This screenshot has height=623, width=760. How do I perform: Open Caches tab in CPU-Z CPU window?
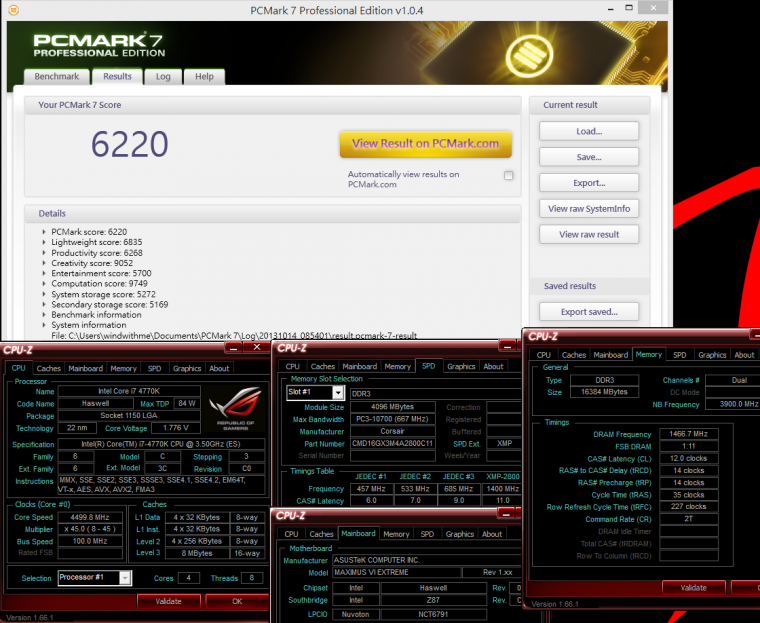click(48, 368)
